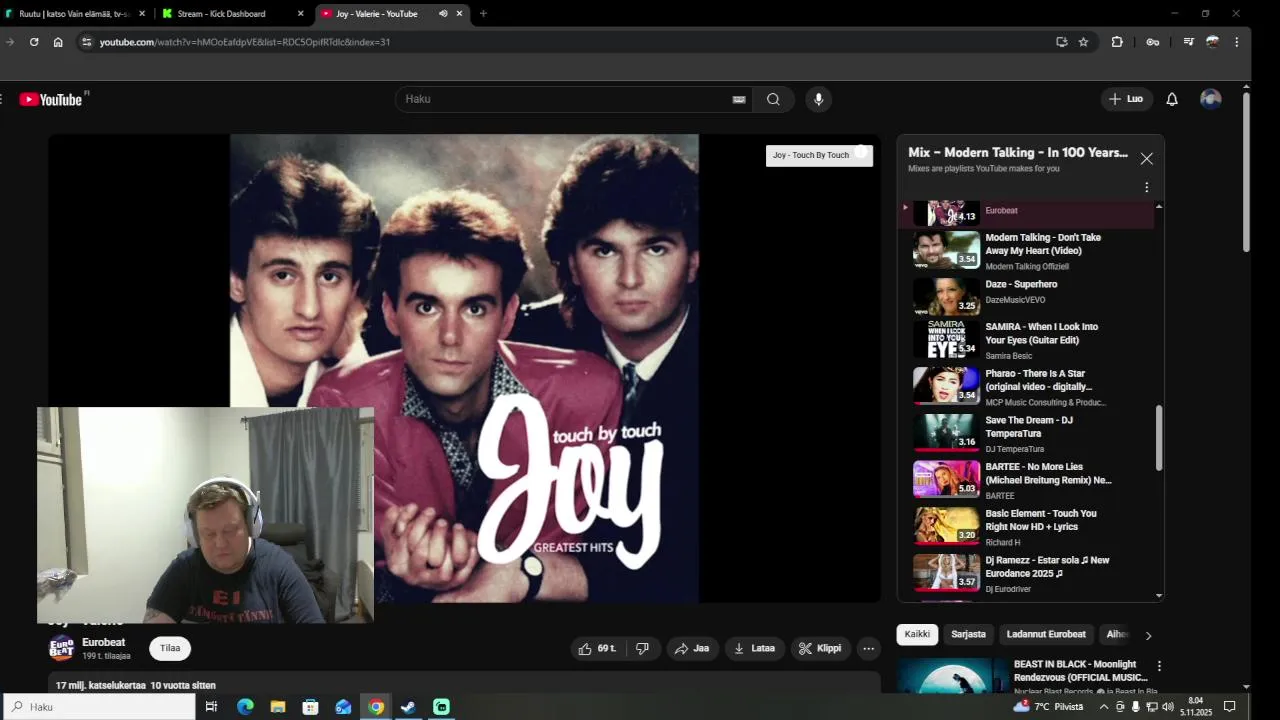Open File Explorer from the taskbar
The height and width of the screenshot is (720, 1280).
[x=278, y=707]
